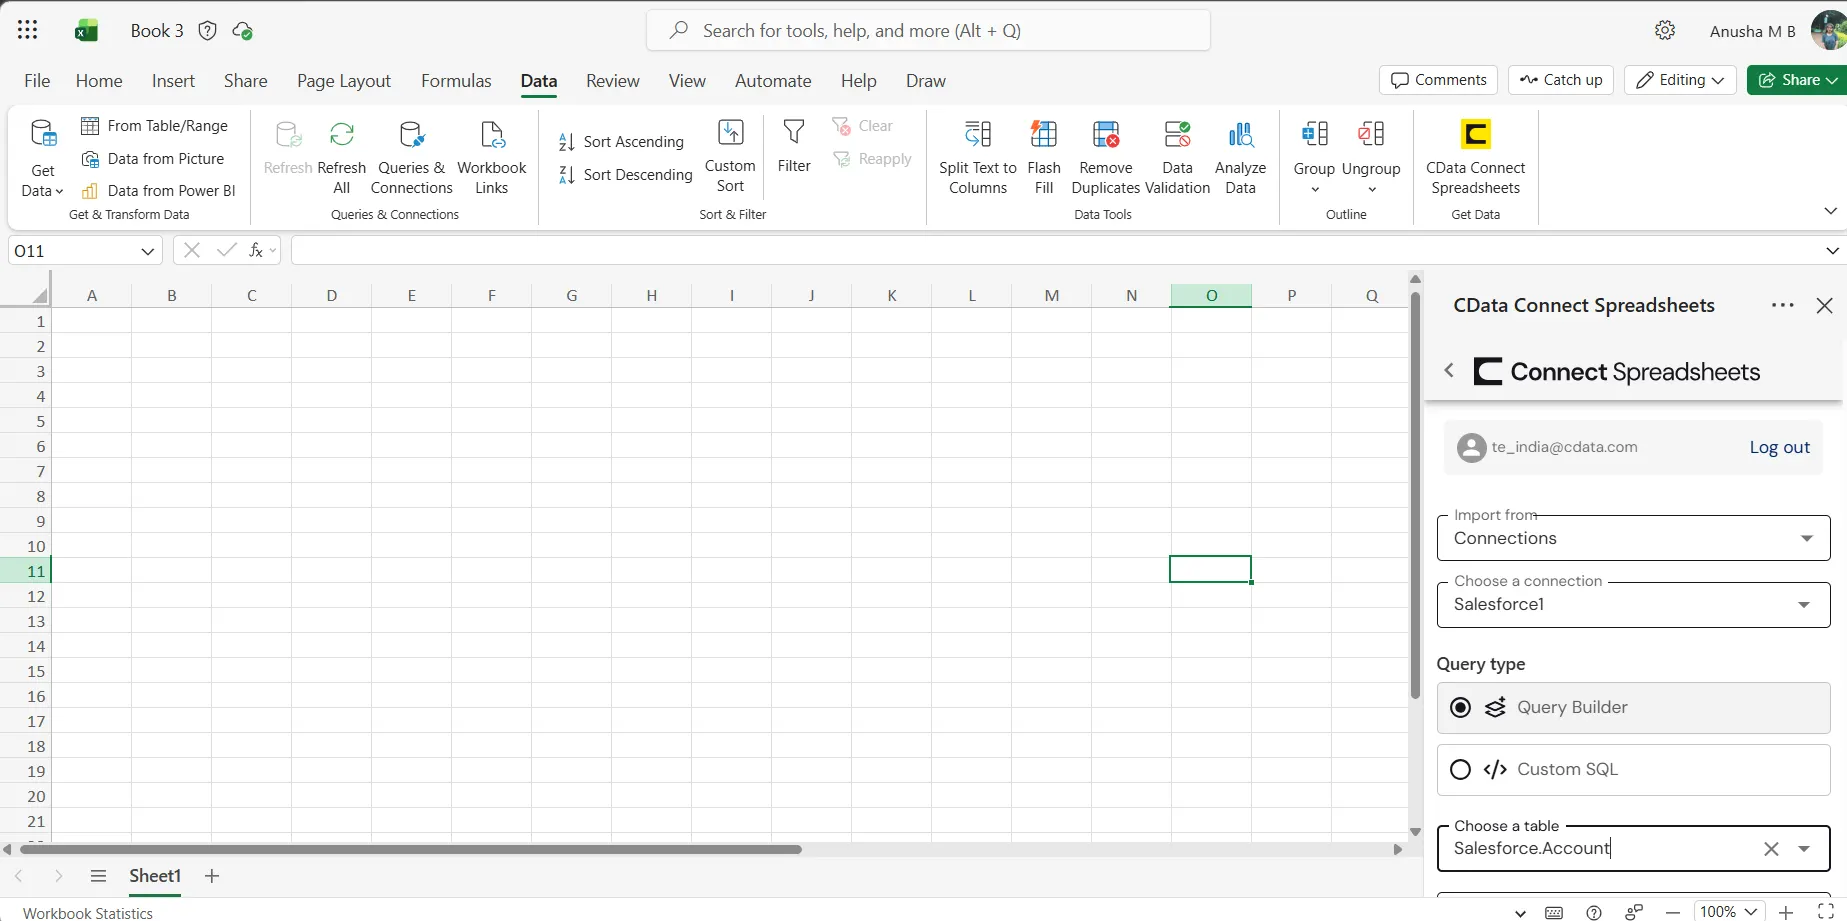
Task: Toggle Filter on the data
Action: click(x=794, y=148)
